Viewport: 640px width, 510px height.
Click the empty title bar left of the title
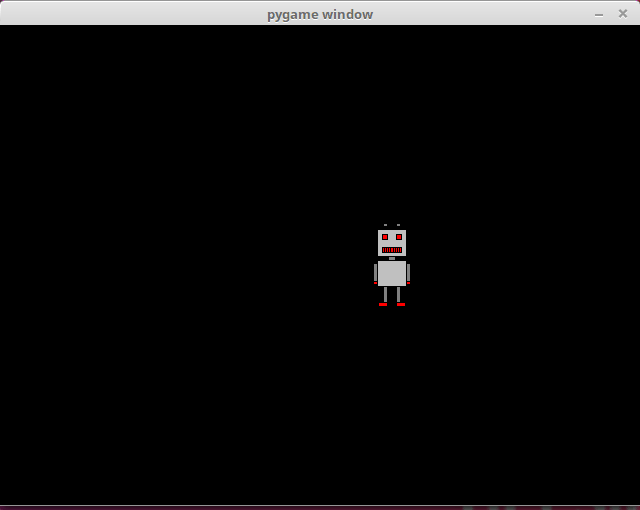tap(130, 14)
